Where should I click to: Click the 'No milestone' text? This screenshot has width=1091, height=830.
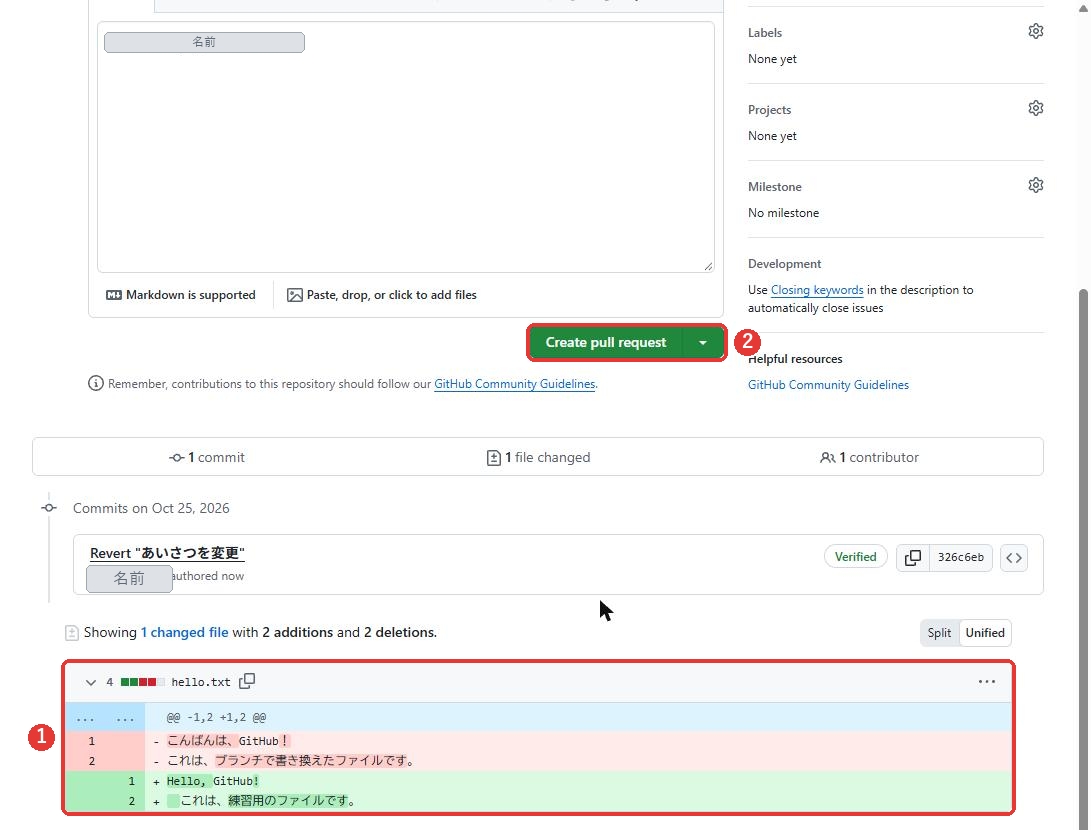coord(783,213)
